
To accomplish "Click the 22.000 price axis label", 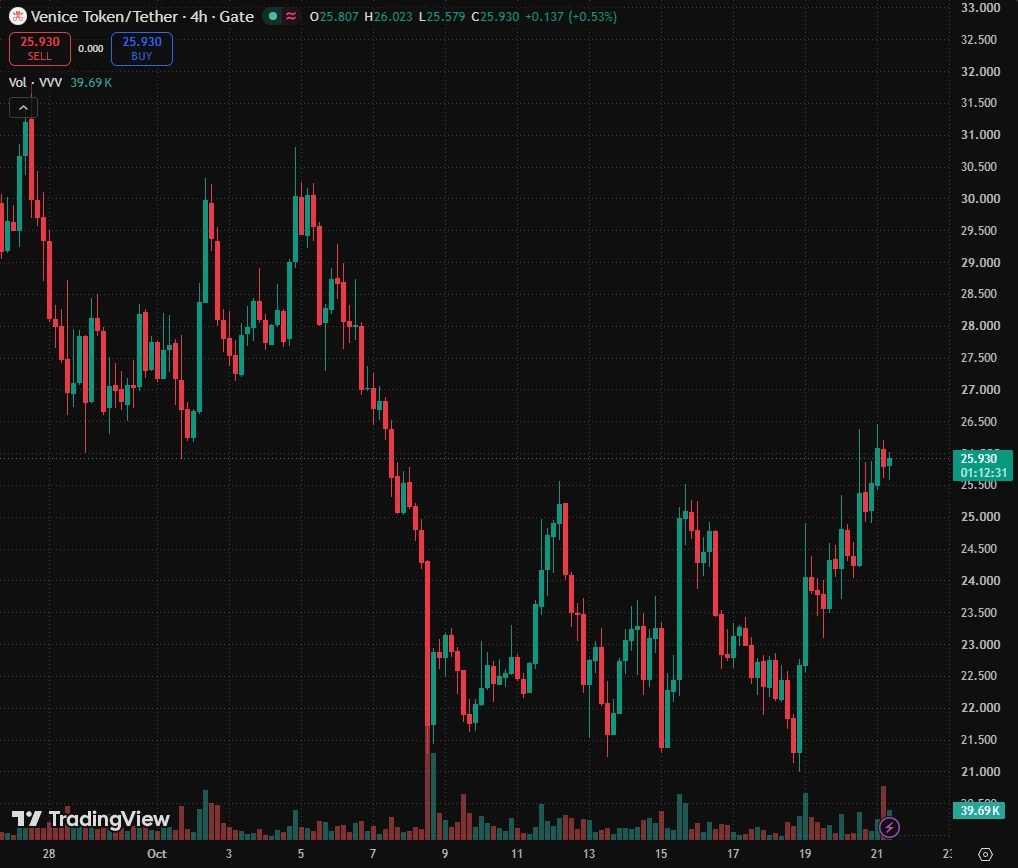I will (x=980, y=708).
